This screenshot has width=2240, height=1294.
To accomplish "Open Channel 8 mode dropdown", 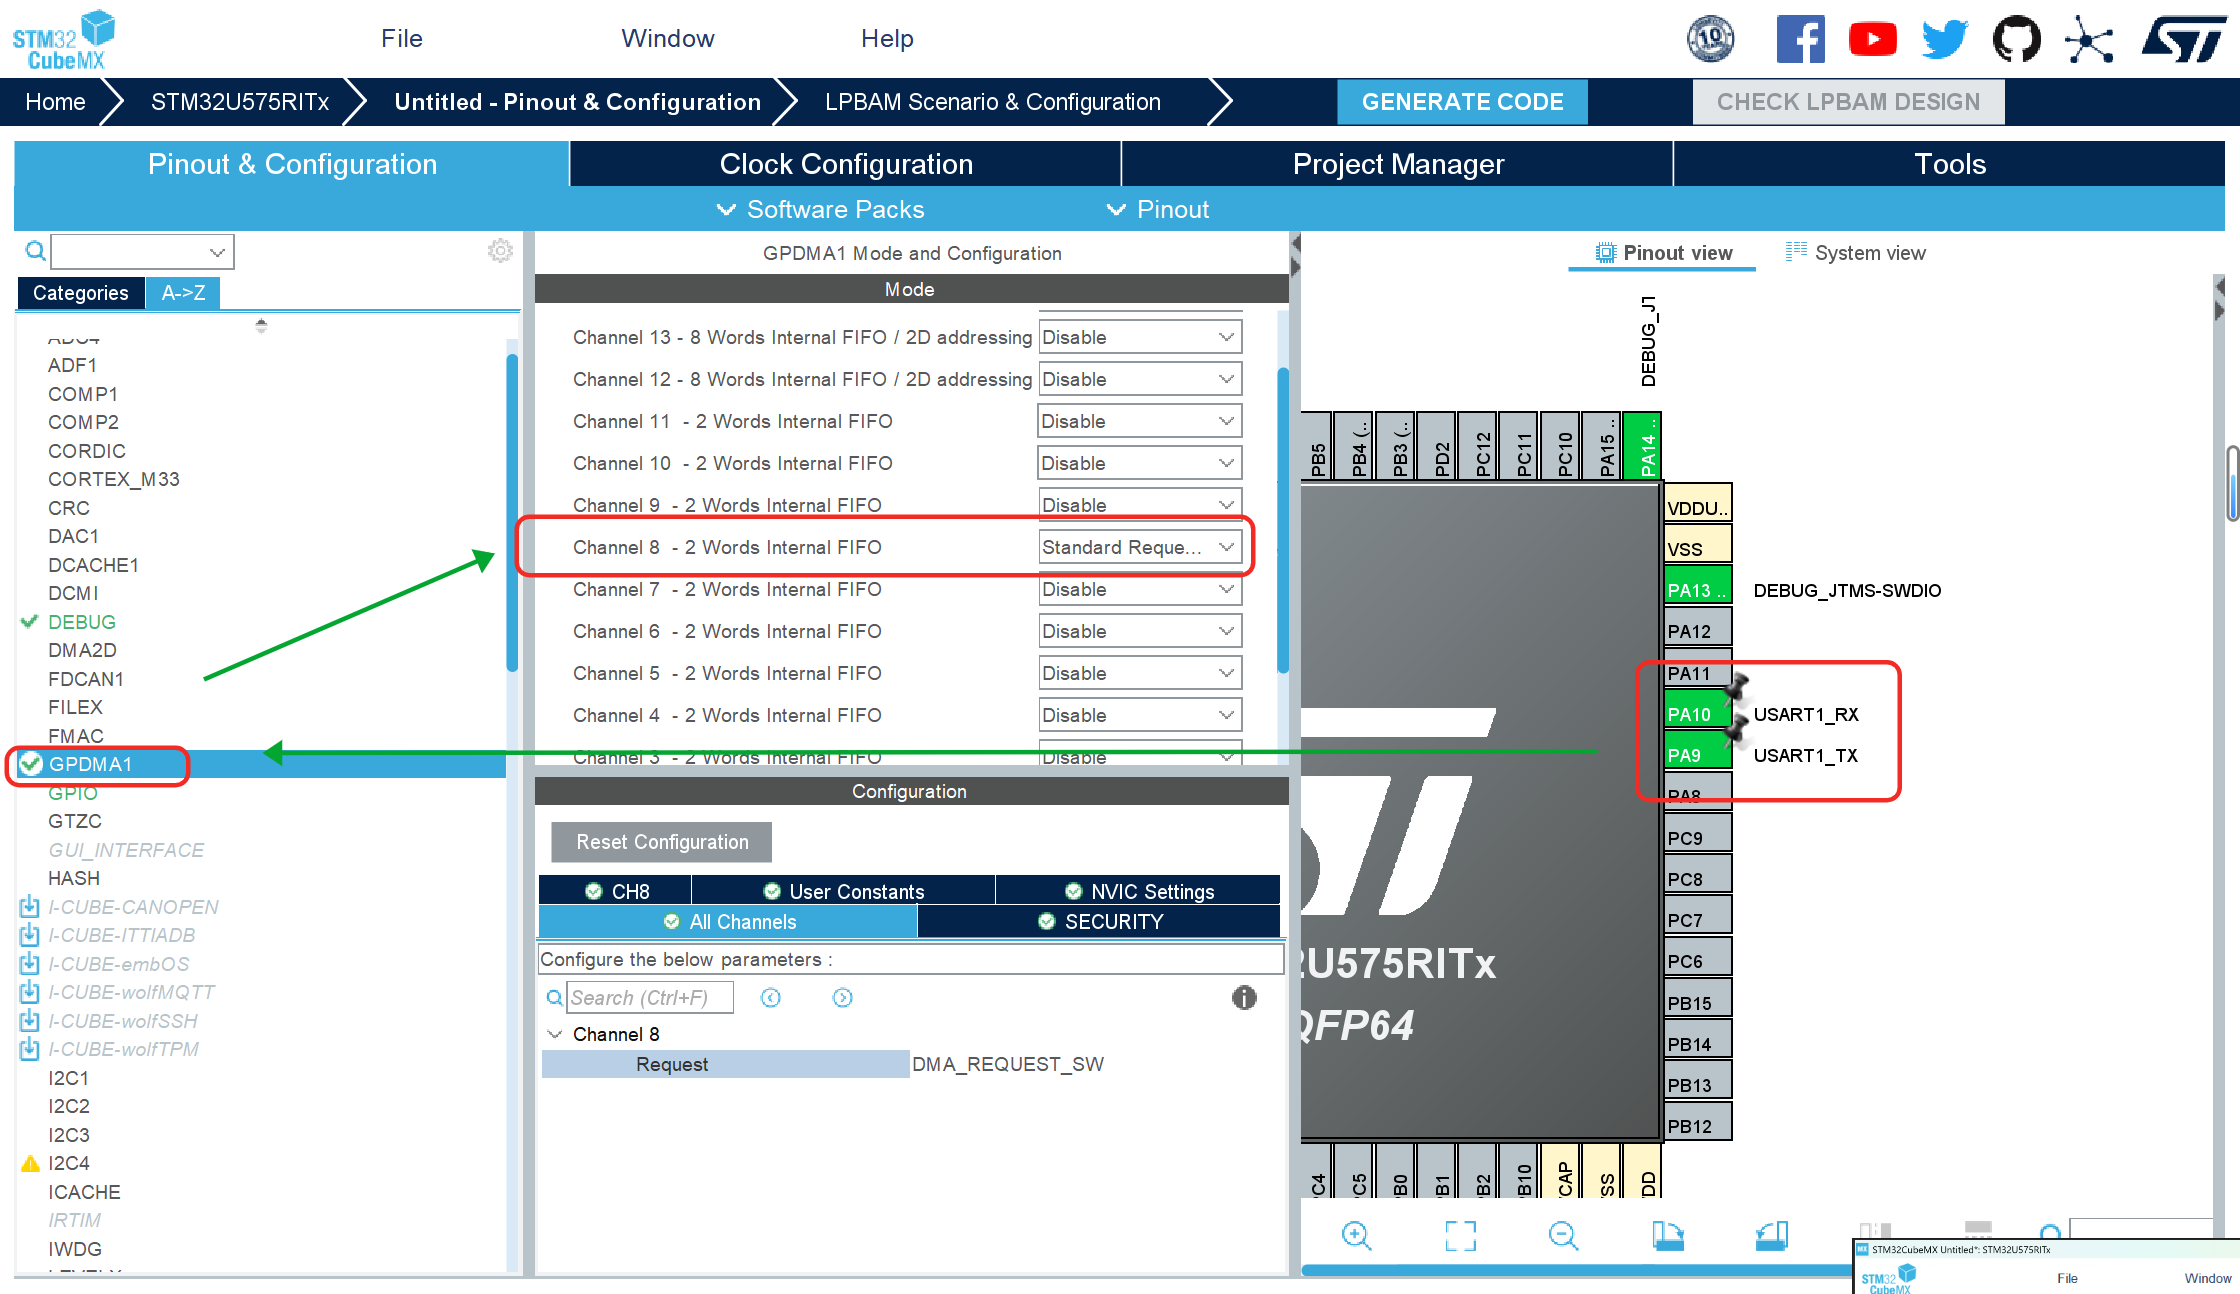I will pos(1140,547).
